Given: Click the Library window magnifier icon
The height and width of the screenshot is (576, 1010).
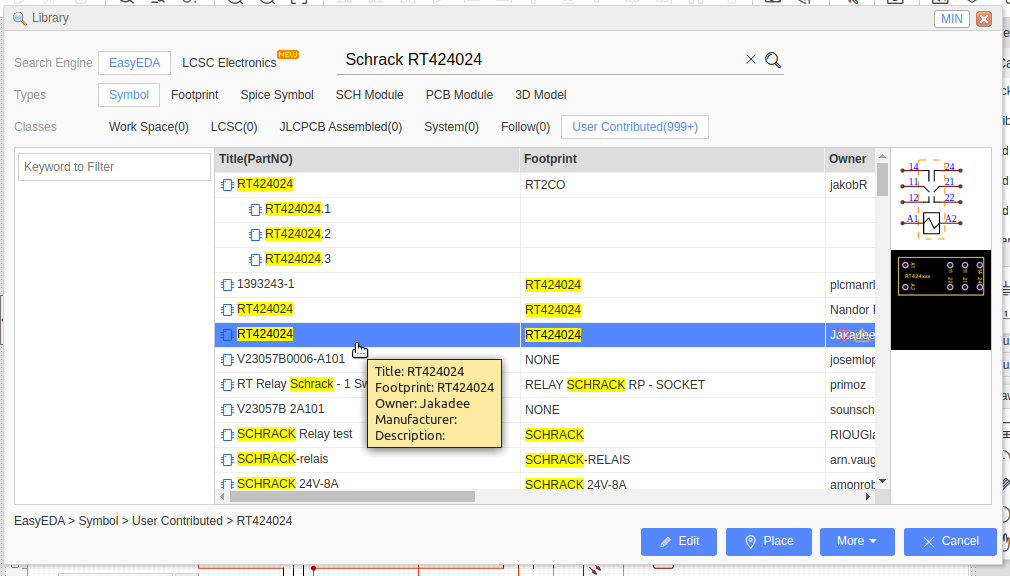Looking at the screenshot, I should coord(19,19).
